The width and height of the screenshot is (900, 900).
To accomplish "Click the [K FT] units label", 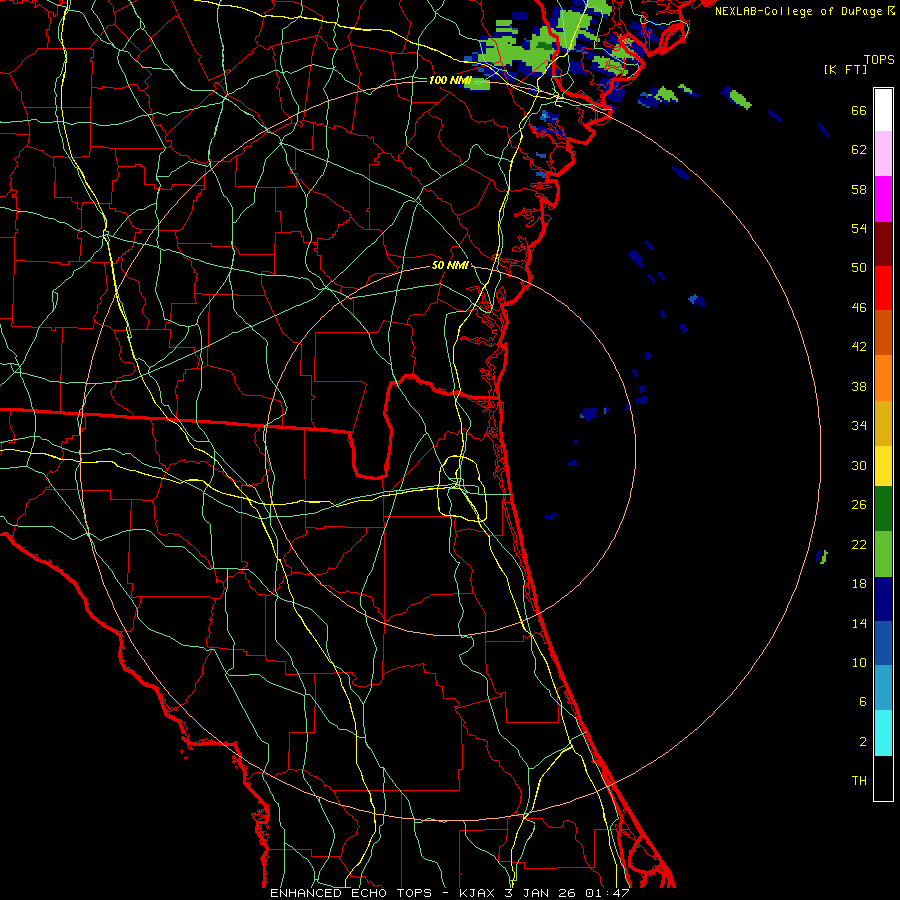I will (x=846, y=70).
